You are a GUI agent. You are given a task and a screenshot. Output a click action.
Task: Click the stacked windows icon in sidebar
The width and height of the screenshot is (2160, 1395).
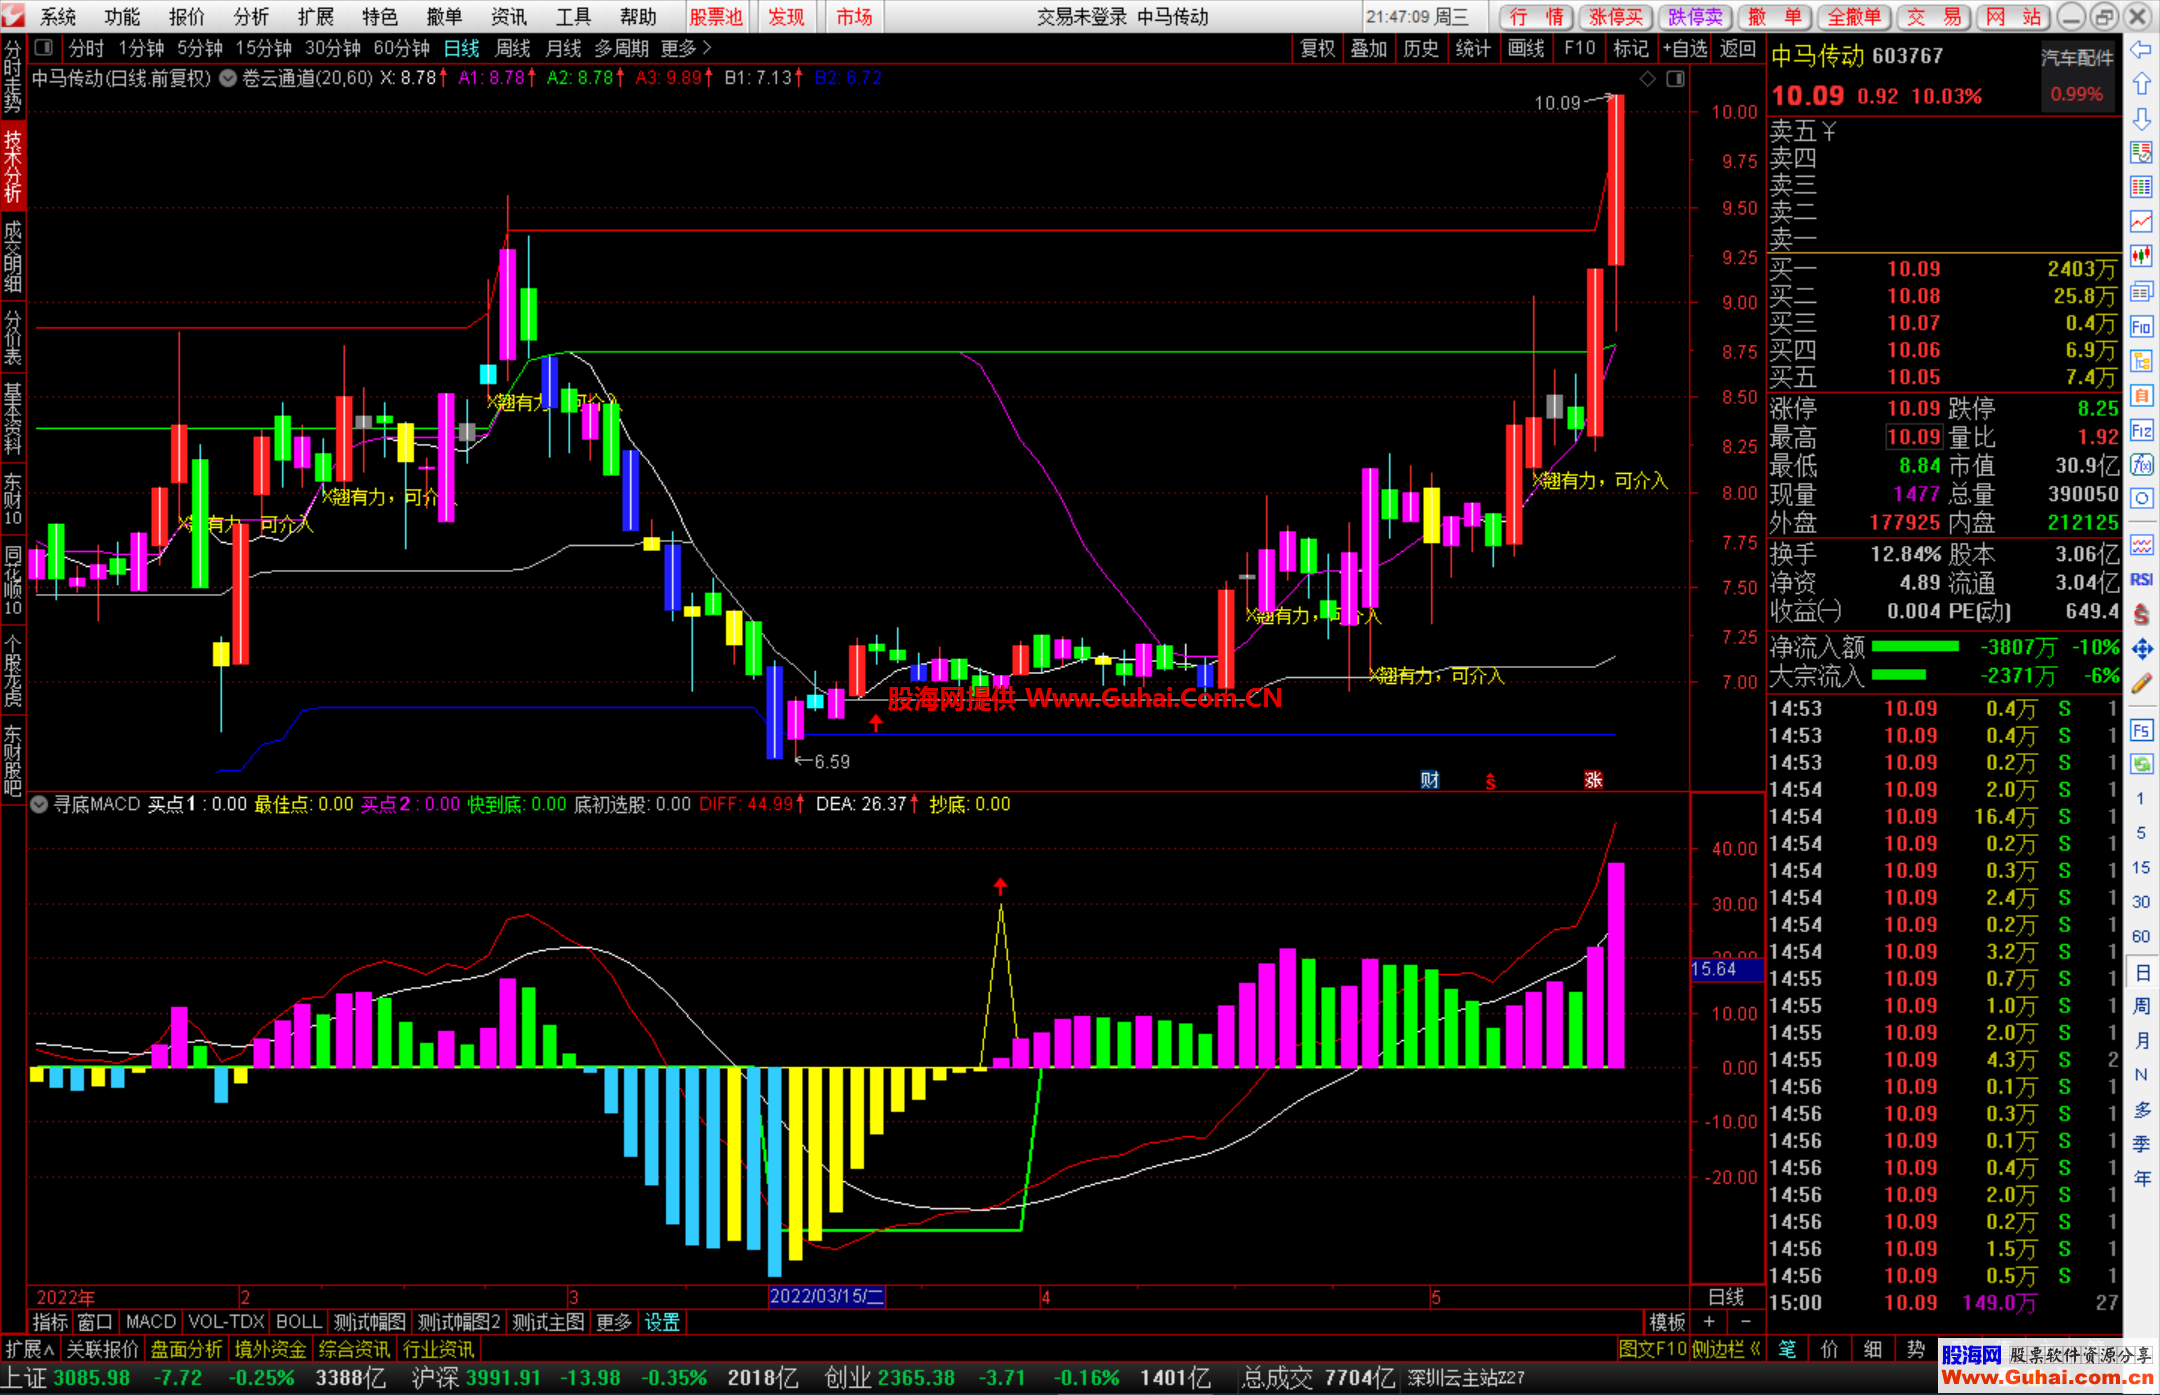click(2141, 292)
